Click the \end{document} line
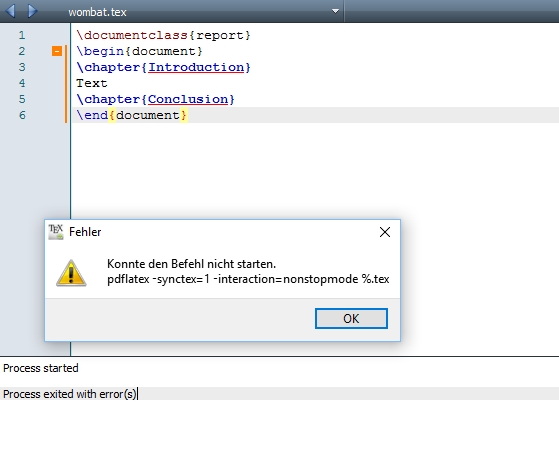The width and height of the screenshot is (559, 469). click(x=131, y=115)
